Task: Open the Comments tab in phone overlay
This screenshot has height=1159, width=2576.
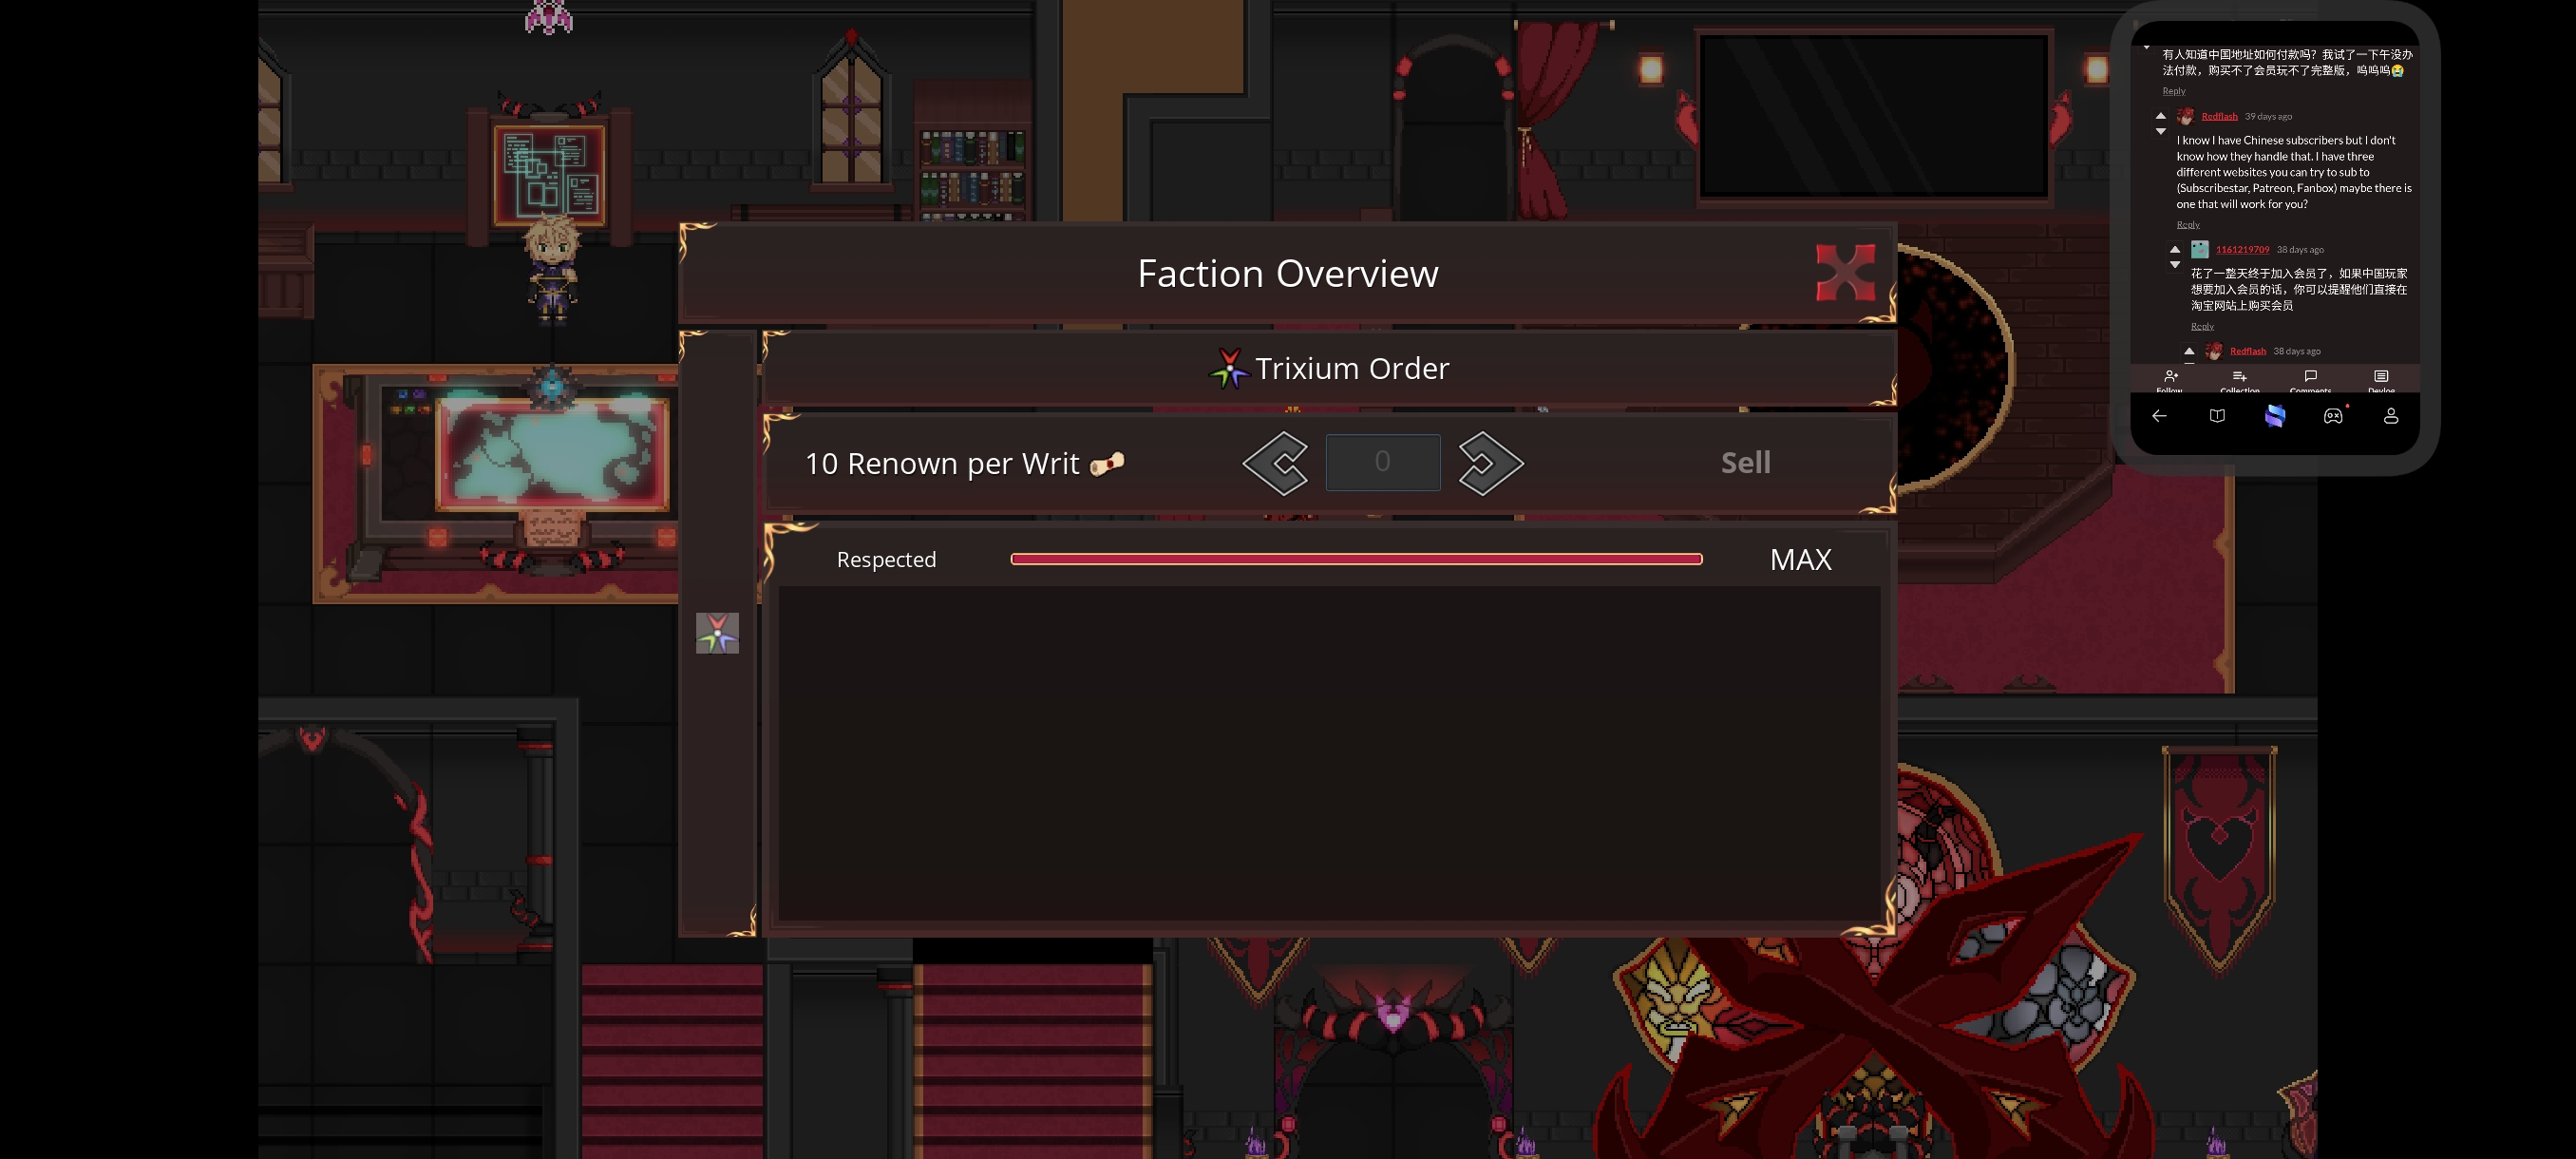Action: [2310, 379]
